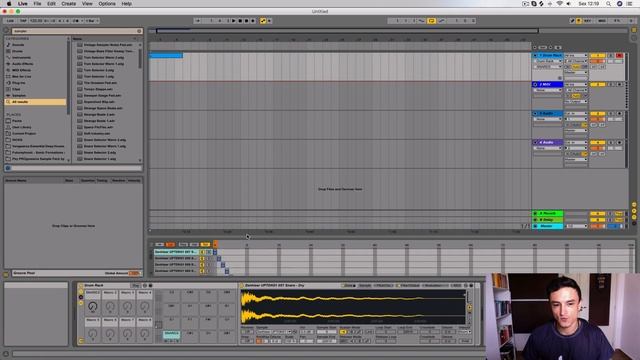Select the All results category

[36, 102]
